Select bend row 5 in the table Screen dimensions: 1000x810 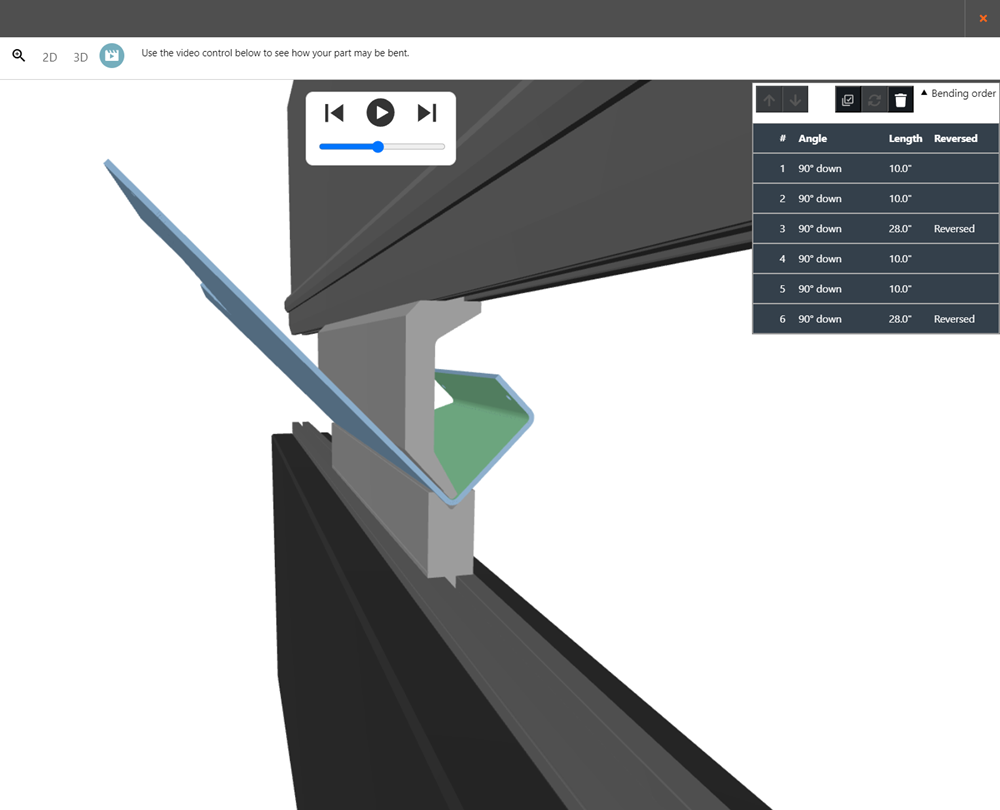(x=876, y=288)
